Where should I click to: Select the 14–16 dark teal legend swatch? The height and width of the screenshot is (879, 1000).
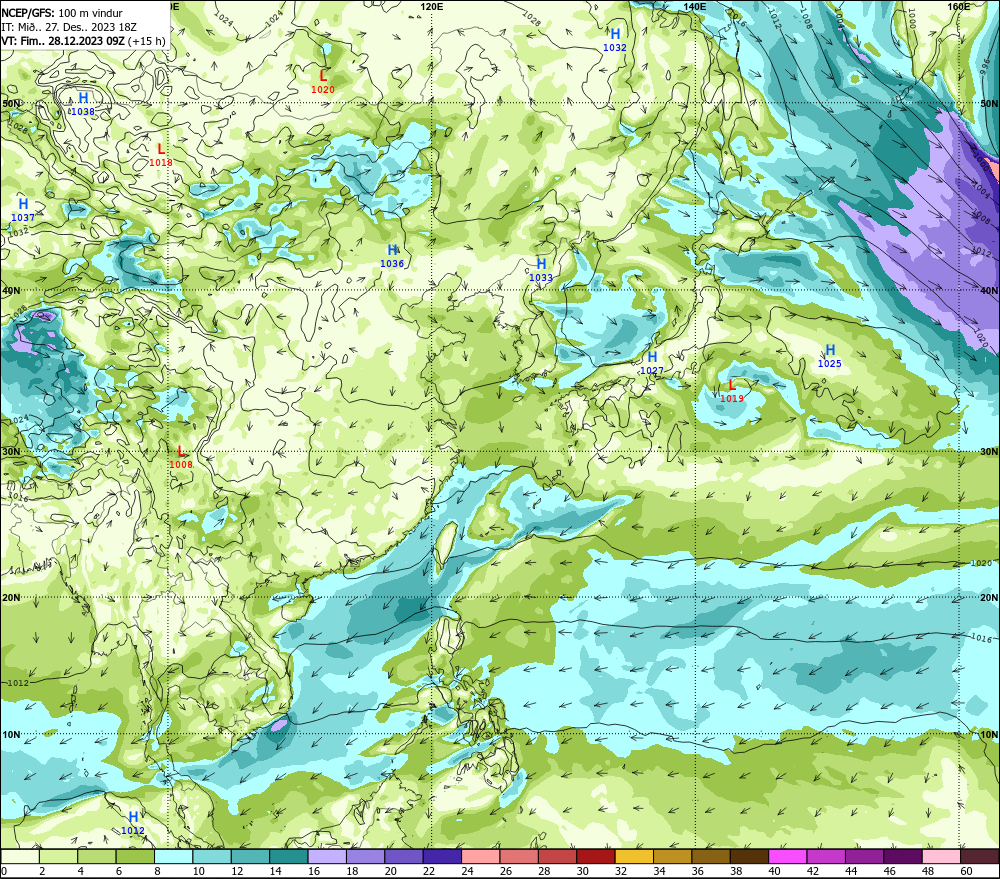[x=289, y=856]
